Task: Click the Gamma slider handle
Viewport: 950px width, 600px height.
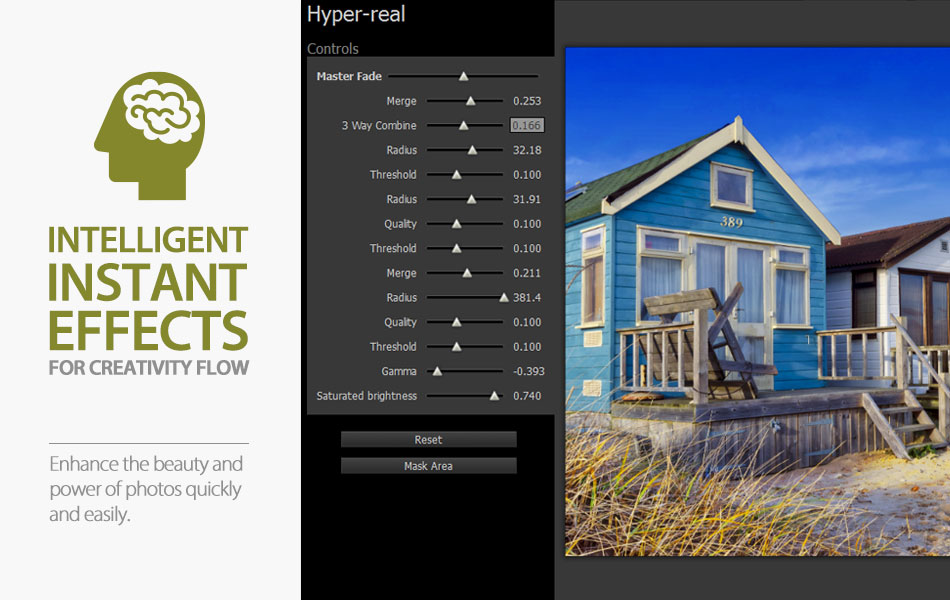Action: pos(436,371)
